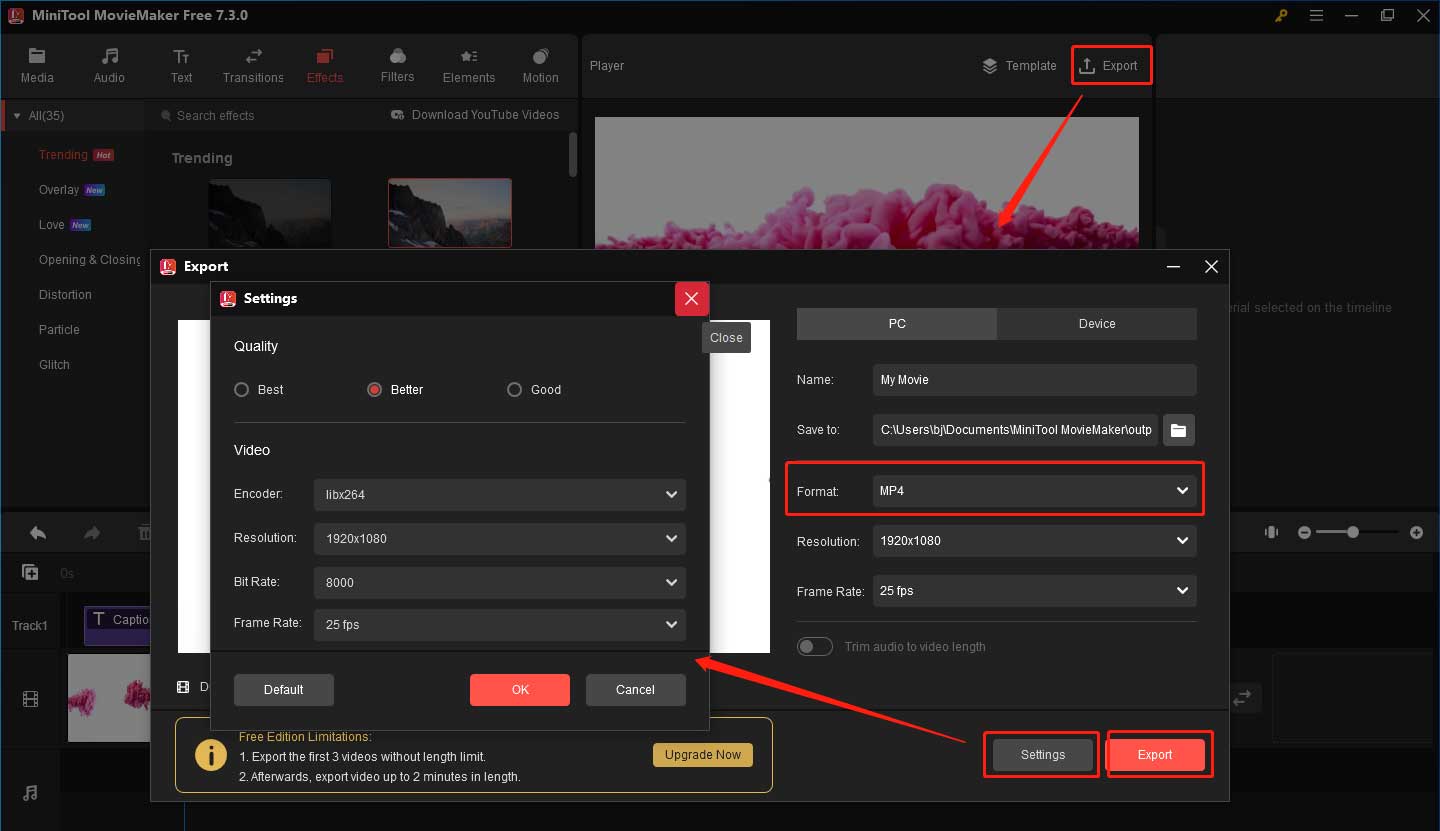Click OK in the Settings dialog
The image size is (1440, 831).
click(520, 690)
